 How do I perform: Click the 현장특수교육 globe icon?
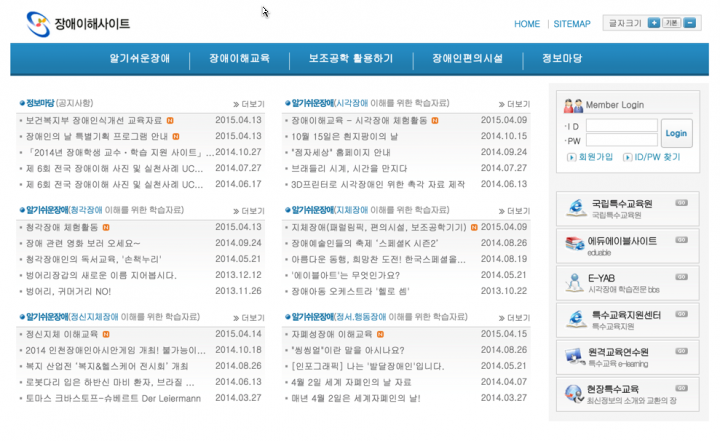[x=574, y=393]
